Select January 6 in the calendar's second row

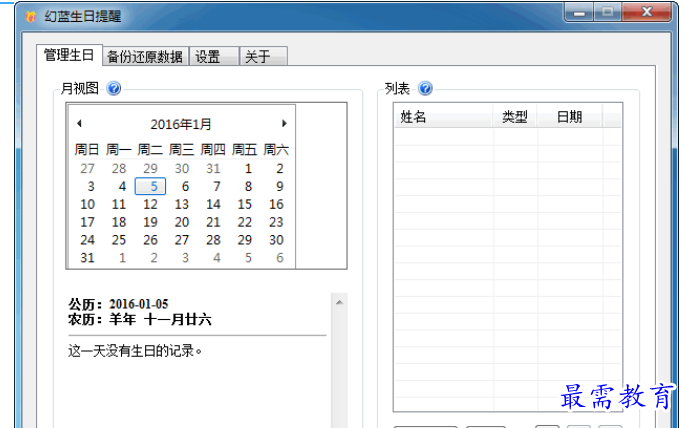point(185,186)
